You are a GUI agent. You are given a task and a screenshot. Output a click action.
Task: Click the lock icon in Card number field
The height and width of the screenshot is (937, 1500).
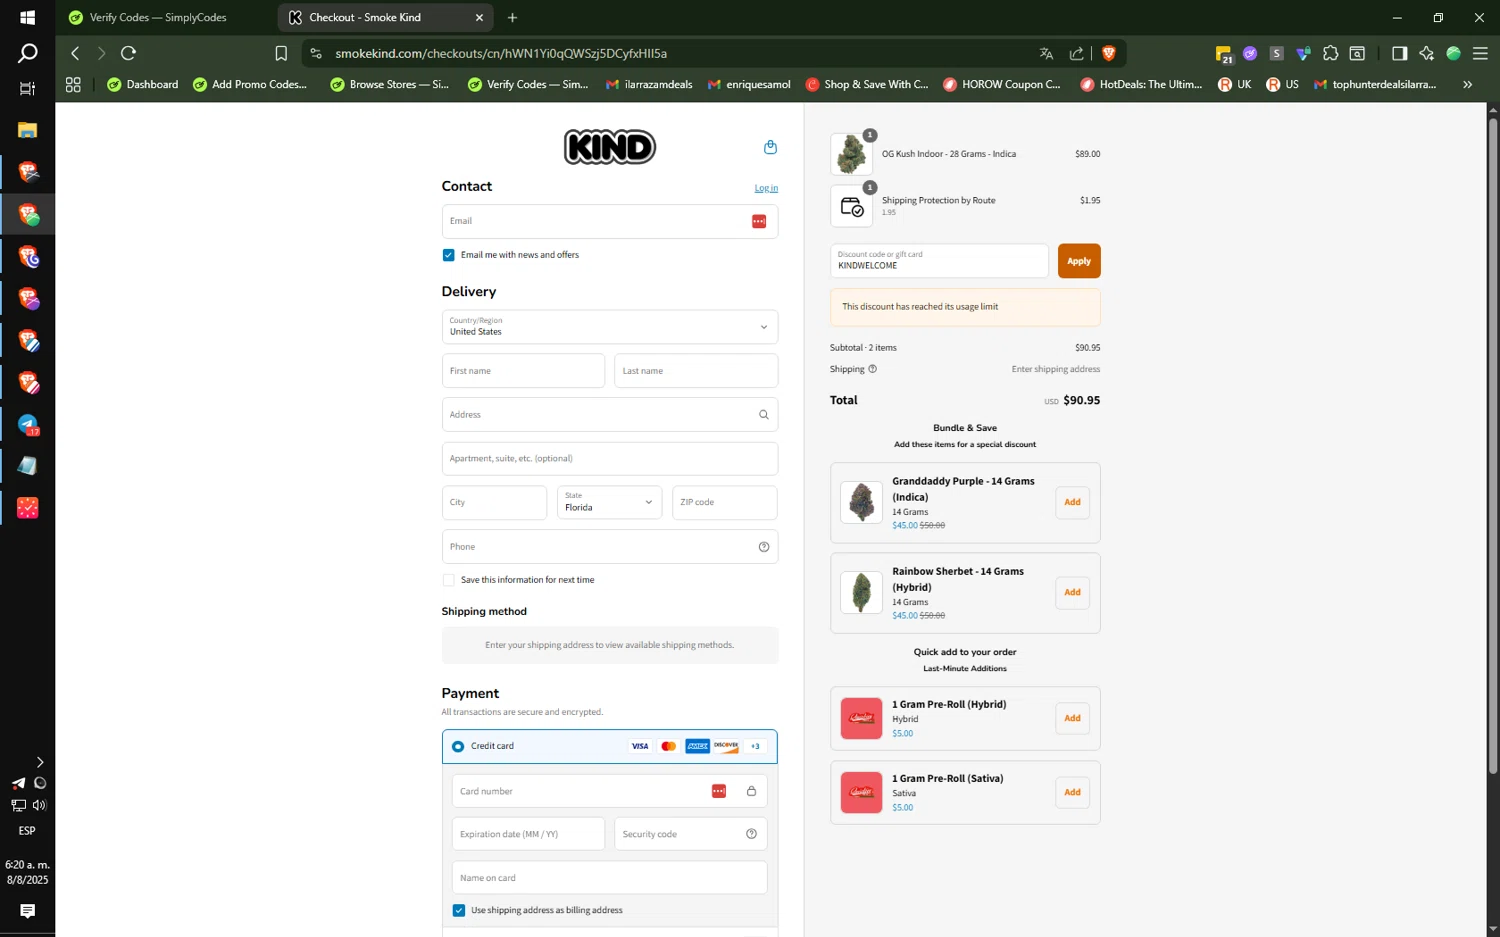click(x=751, y=791)
